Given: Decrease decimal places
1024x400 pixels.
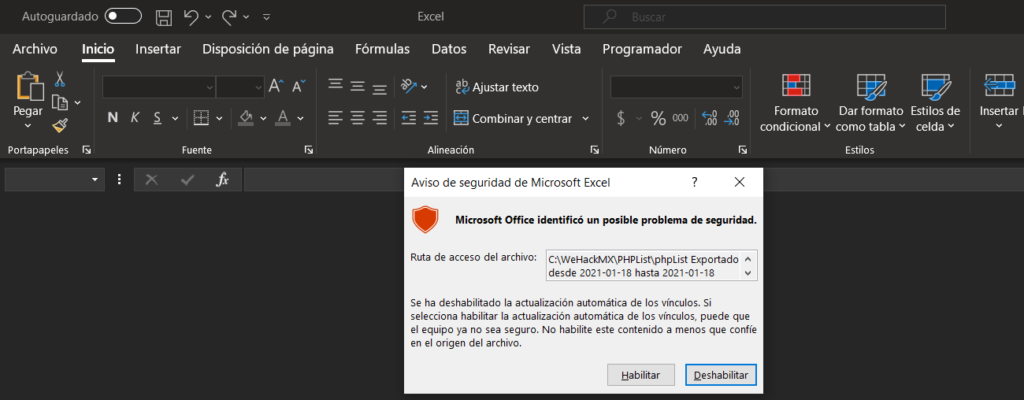Looking at the screenshot, I should pos(733,118).
